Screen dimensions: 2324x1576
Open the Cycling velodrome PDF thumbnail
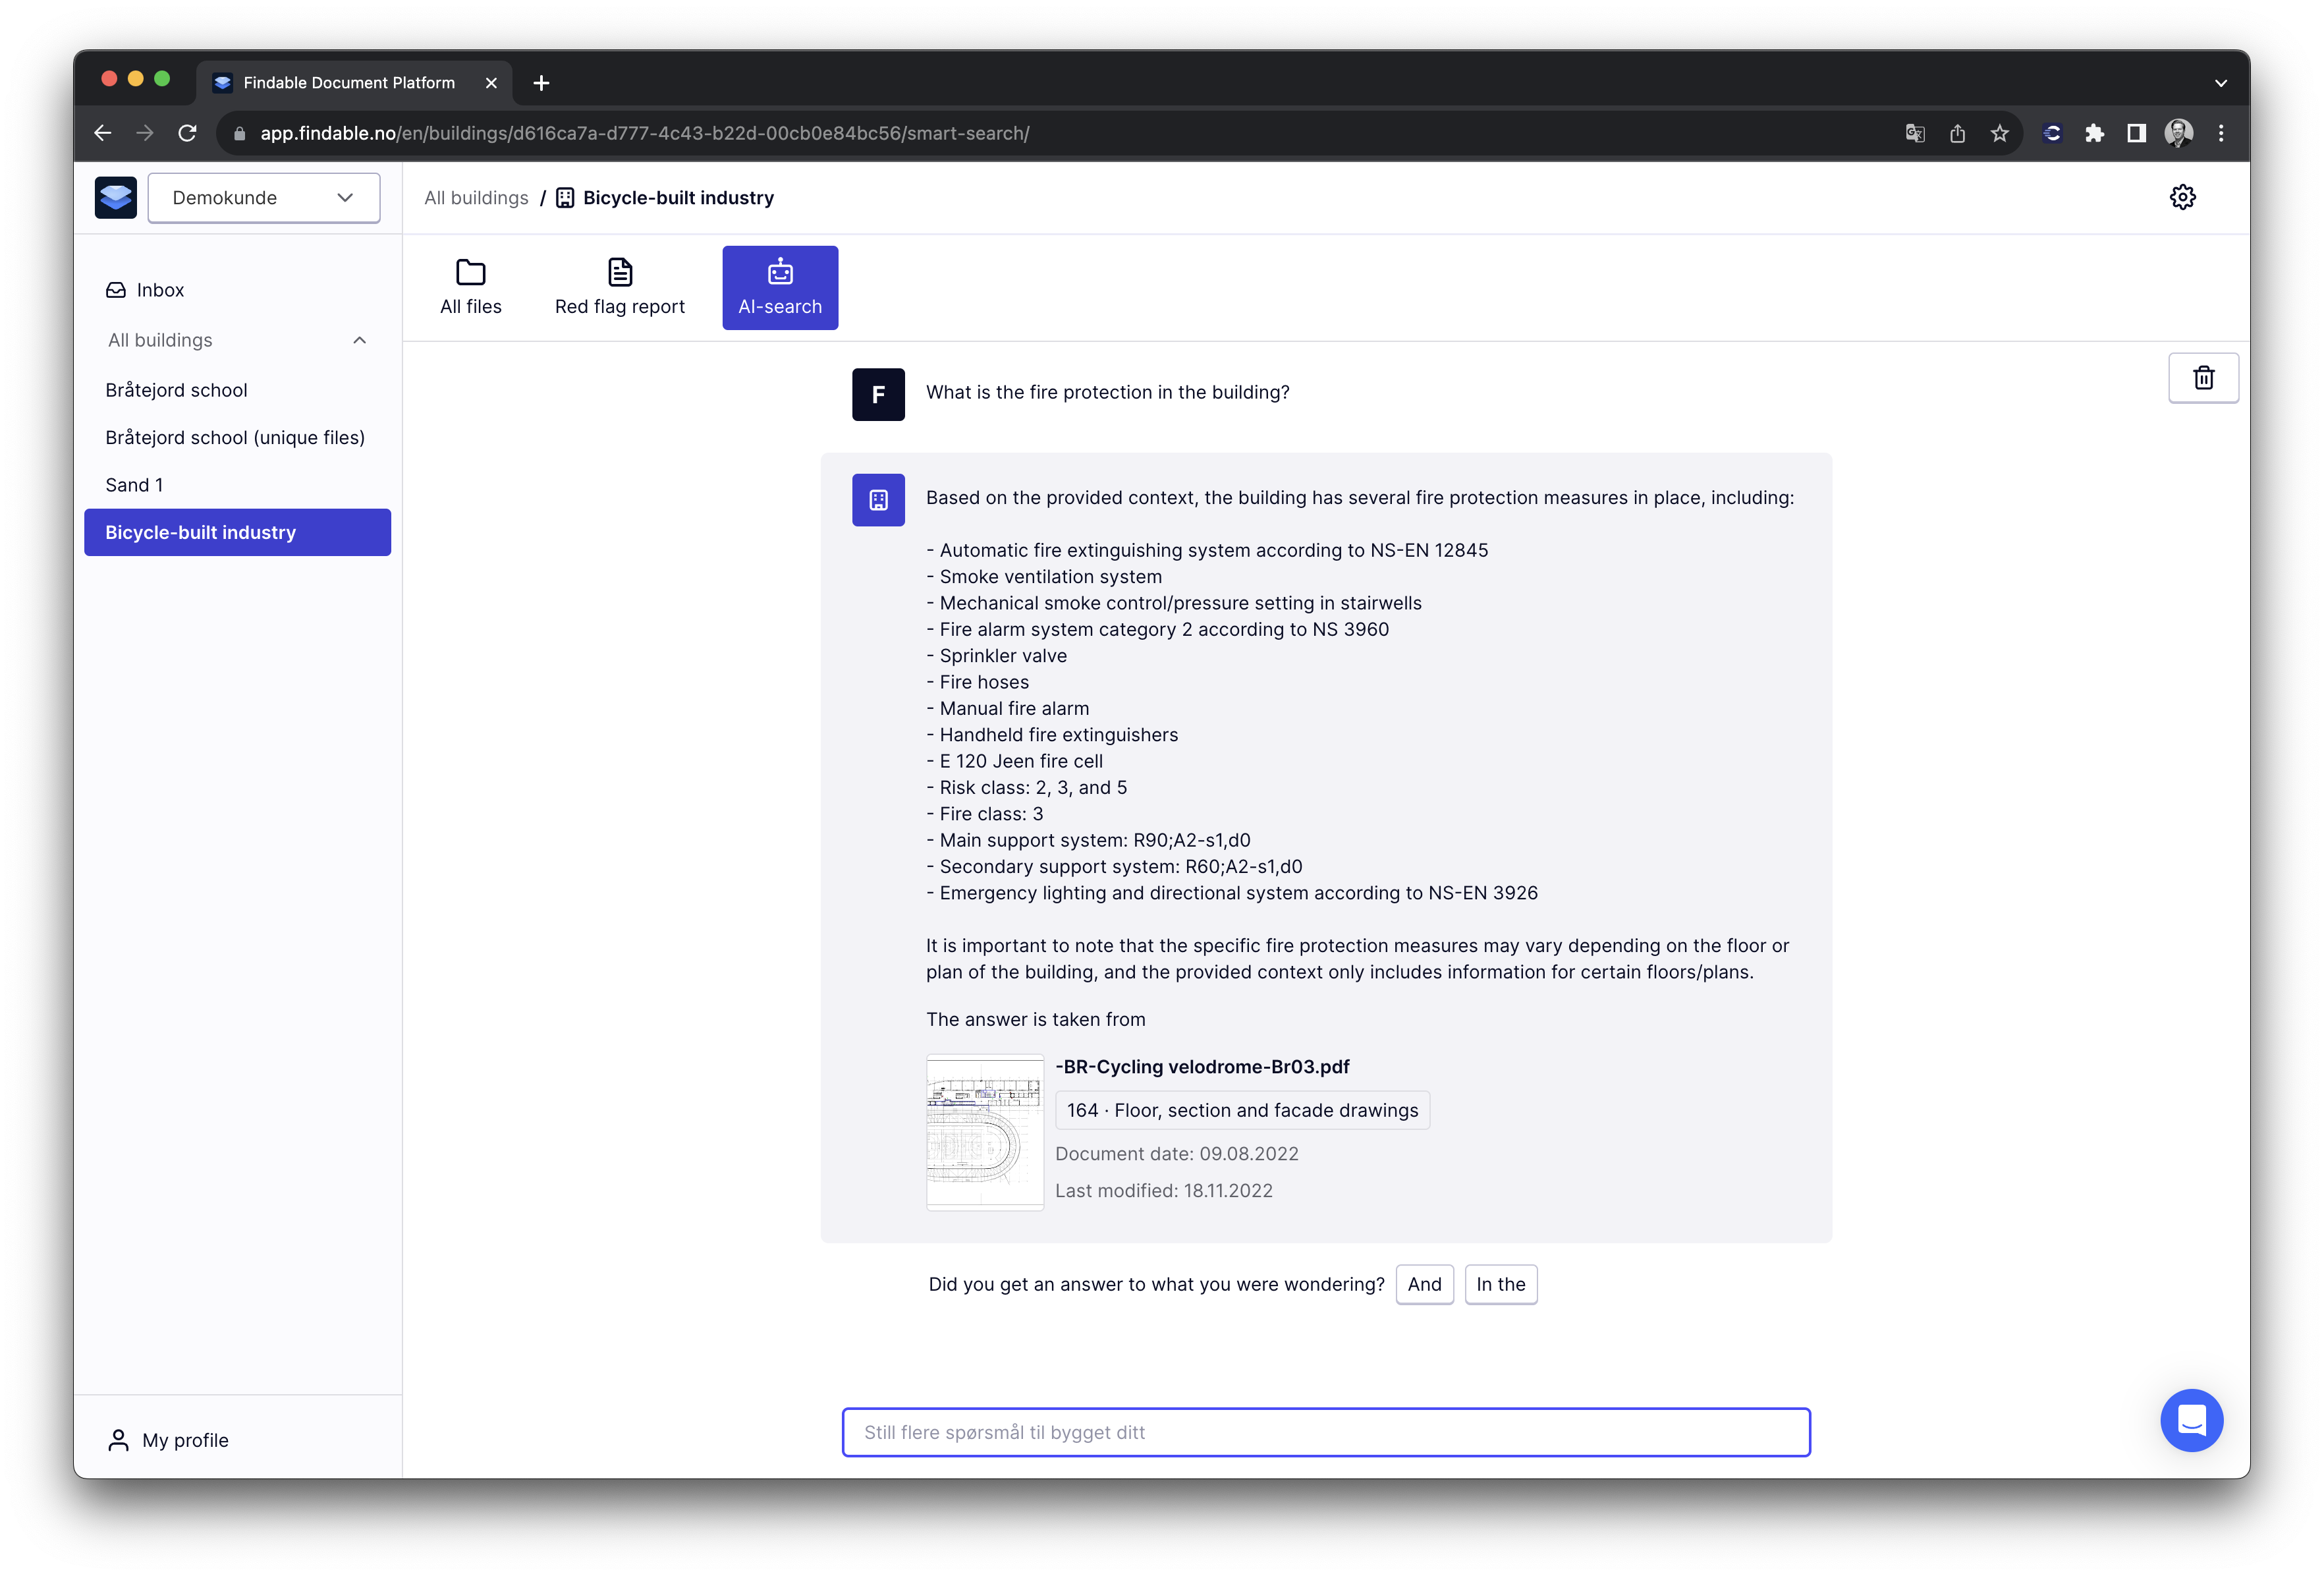pyautogui.click(x=984, y=1132)
